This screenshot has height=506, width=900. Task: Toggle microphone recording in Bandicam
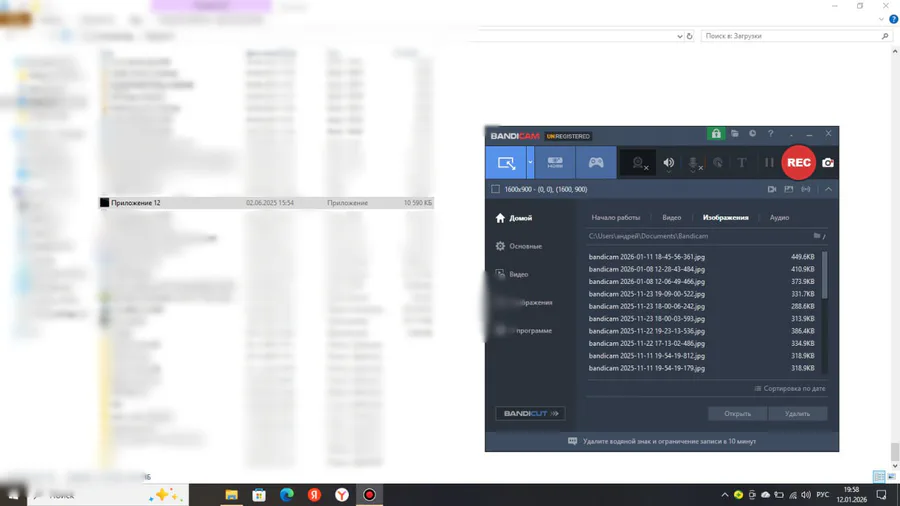coord(693,164)
